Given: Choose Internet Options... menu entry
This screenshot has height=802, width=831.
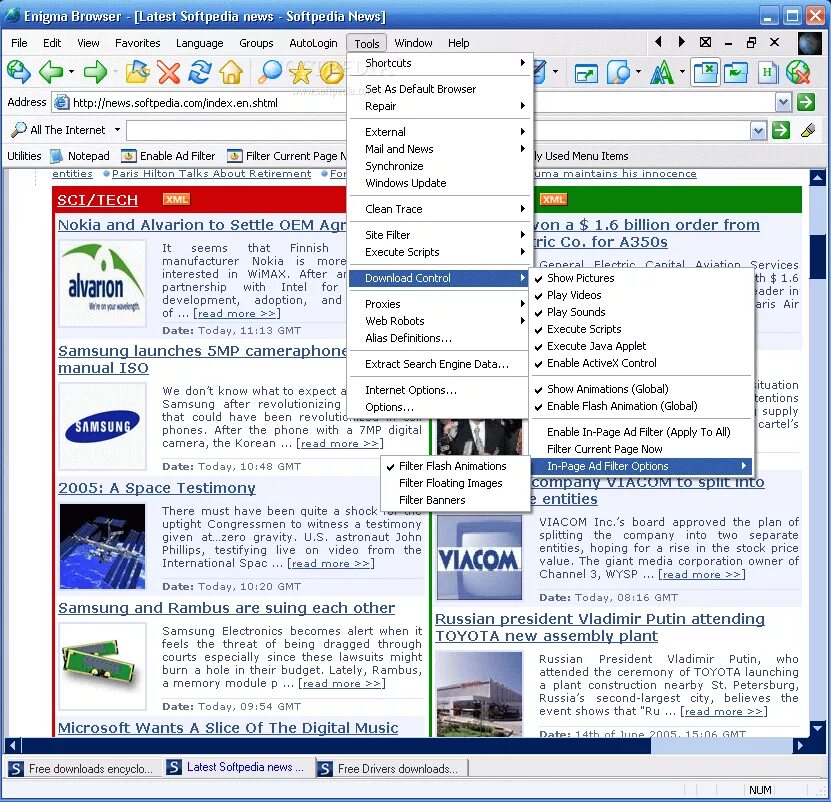Looking at the screenshot, I should click(440, 390).
